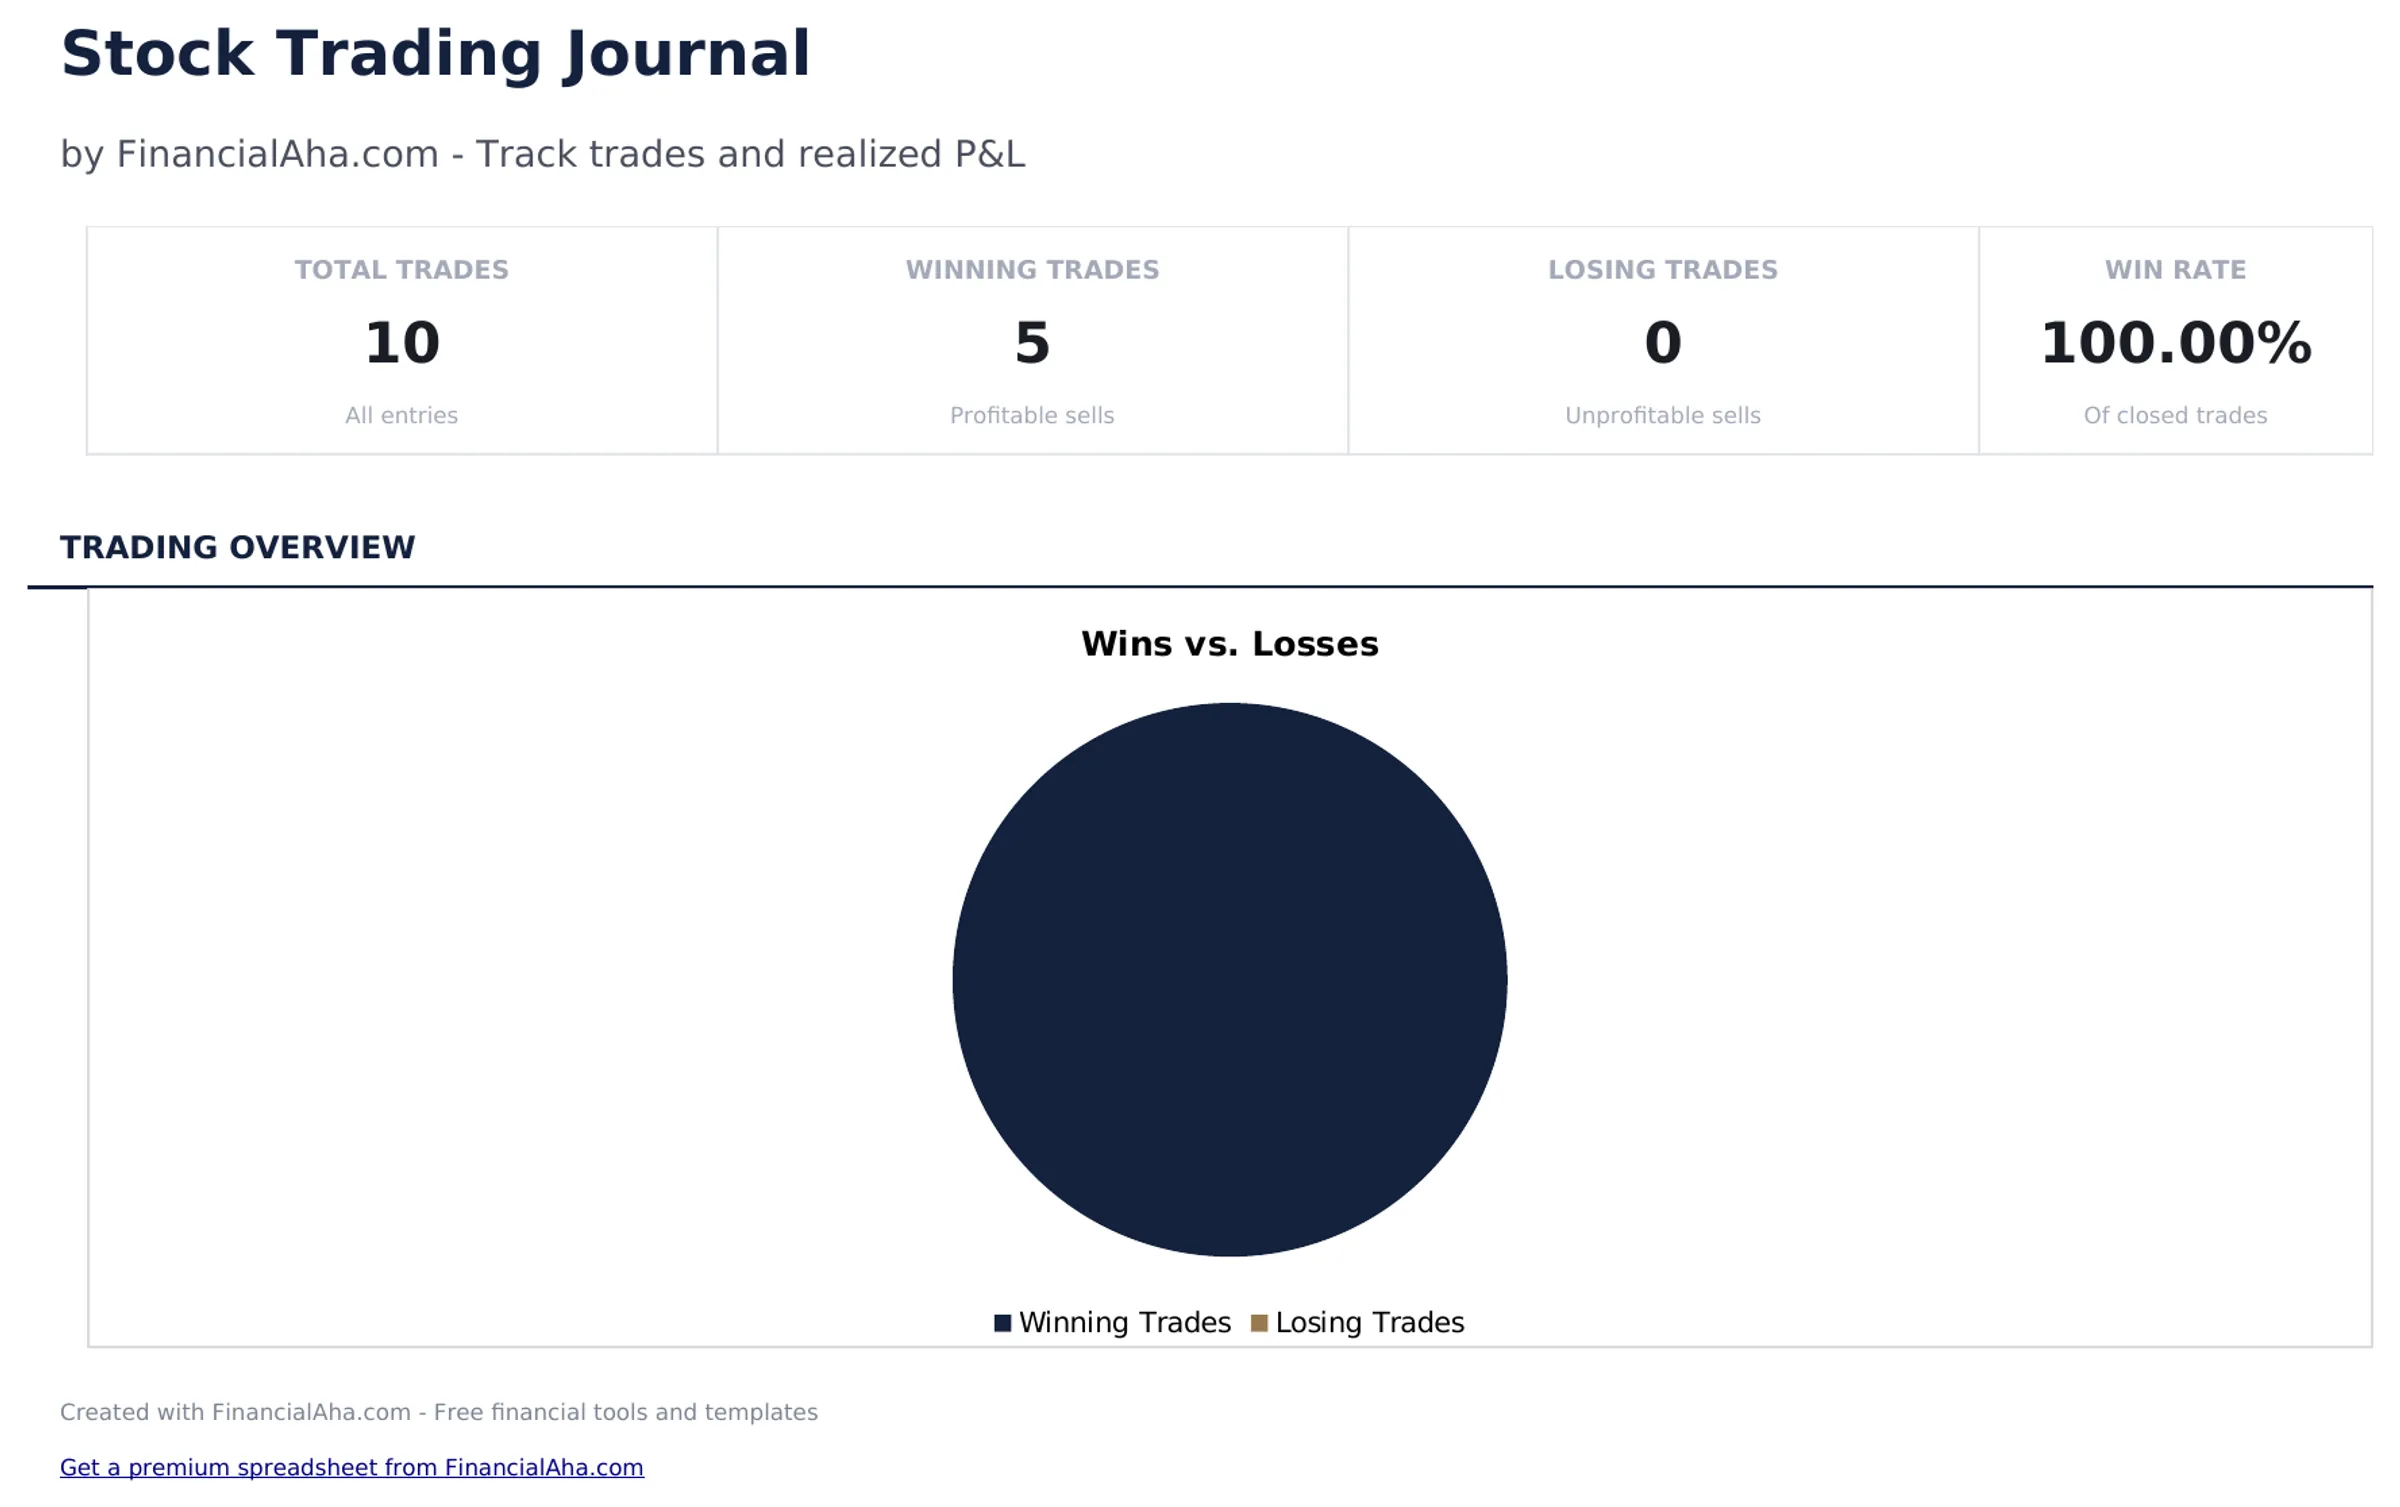Screen dimensions: 2400x1507
Task: Select the Winning Trades legend label
Action: 1124,1322
